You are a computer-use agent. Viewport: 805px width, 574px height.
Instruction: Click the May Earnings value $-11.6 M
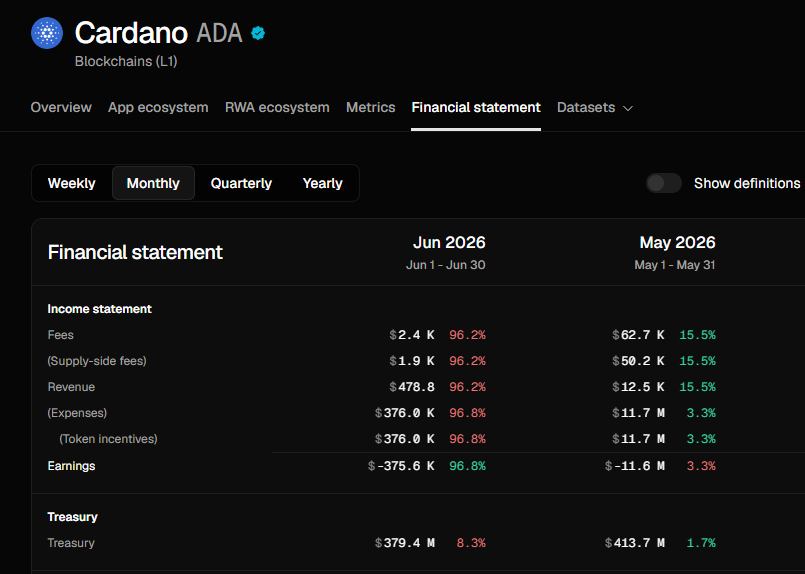coord(635,466)
